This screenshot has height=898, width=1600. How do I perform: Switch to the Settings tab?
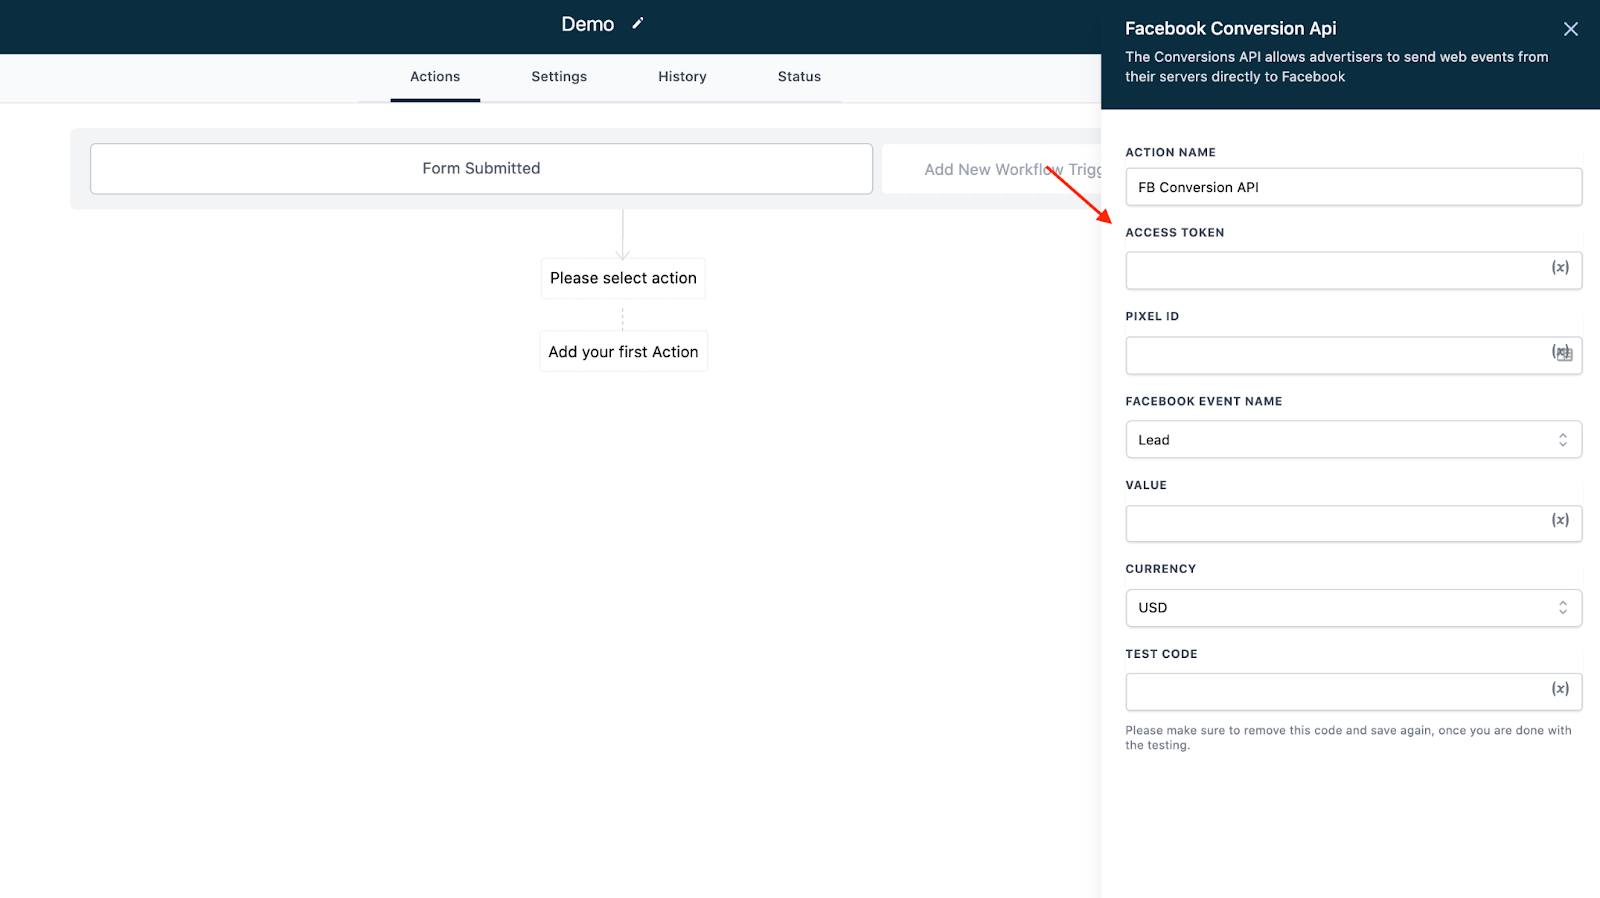click(559, 77)
